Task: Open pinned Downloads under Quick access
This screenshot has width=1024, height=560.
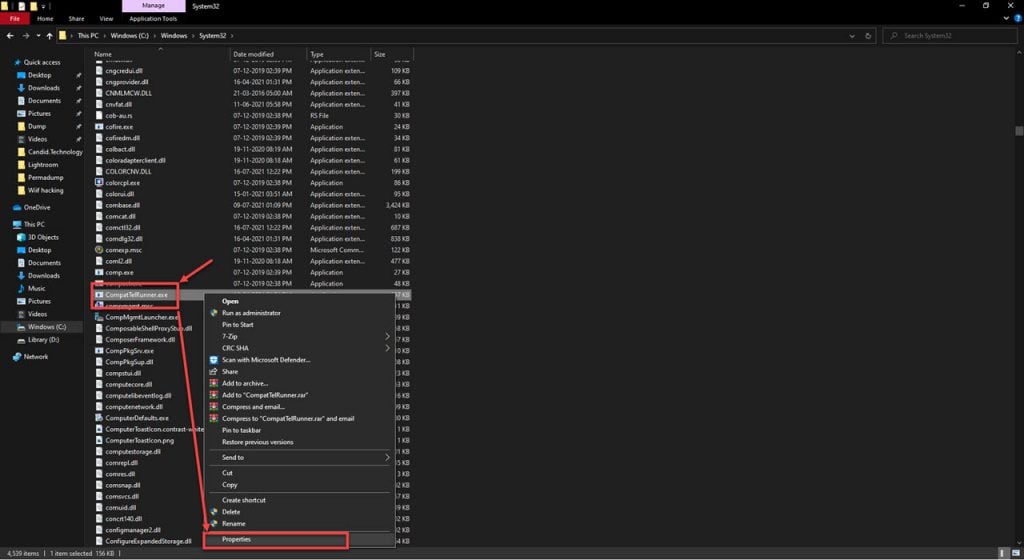Action: (43, 88)
